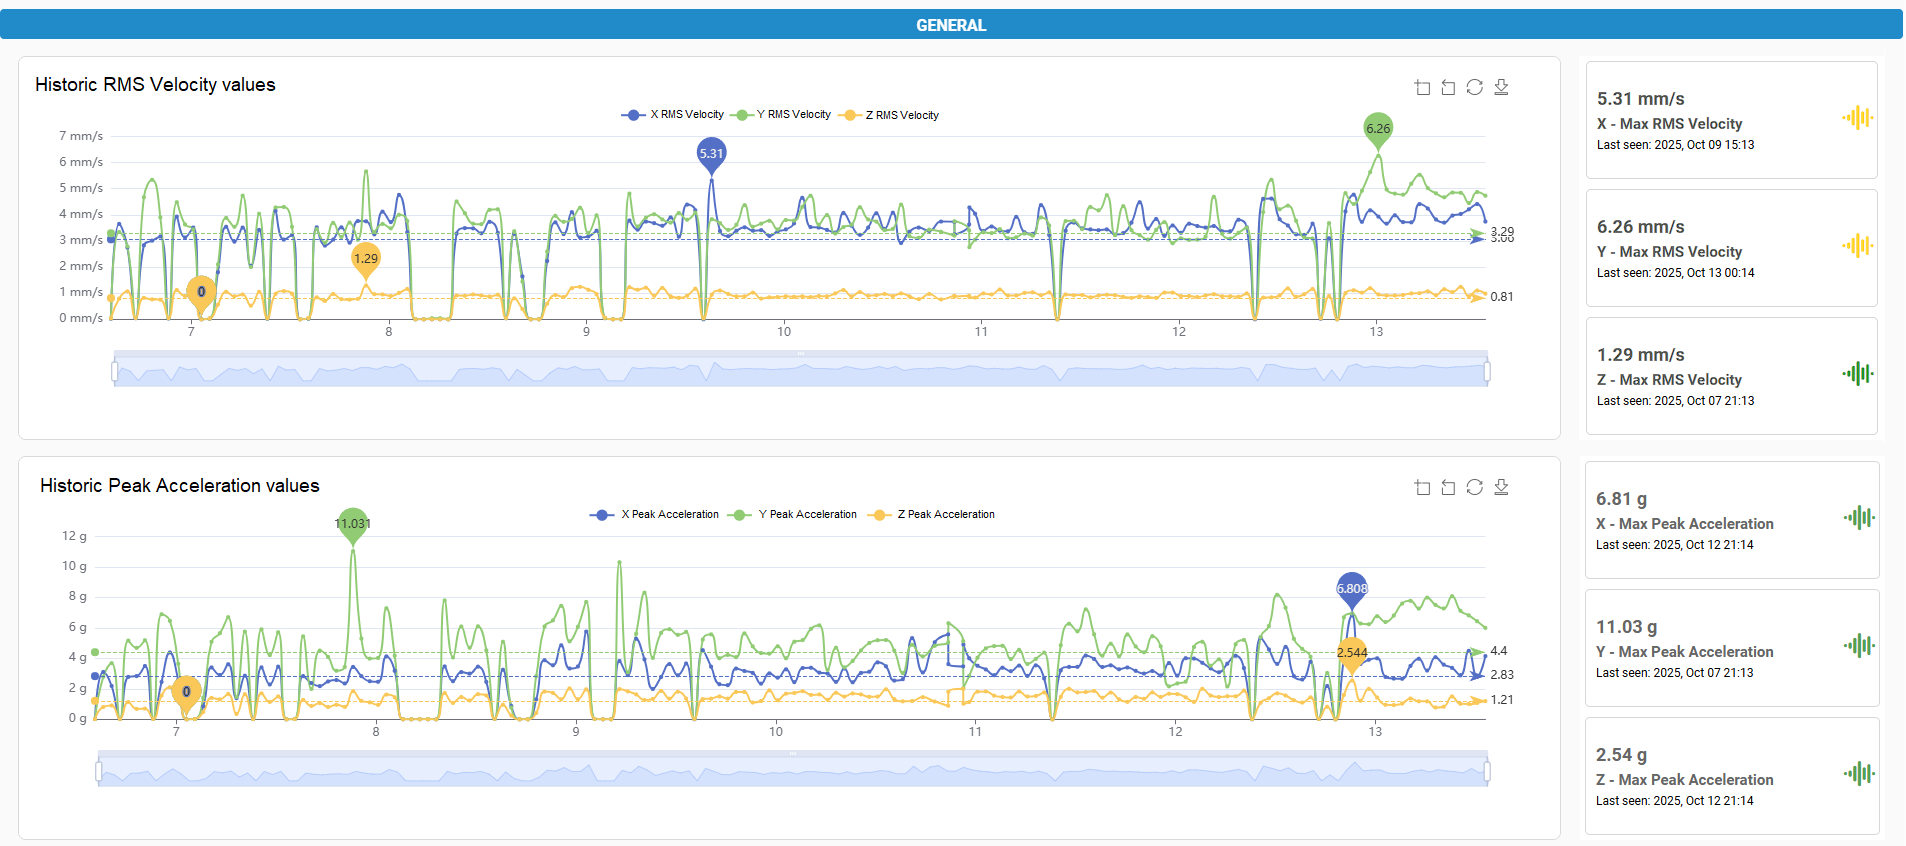Toggle Z Peak Acceleration legend item
This screenshot has width=1906, height=846.
pyautogui.click(x=932, y=515)
